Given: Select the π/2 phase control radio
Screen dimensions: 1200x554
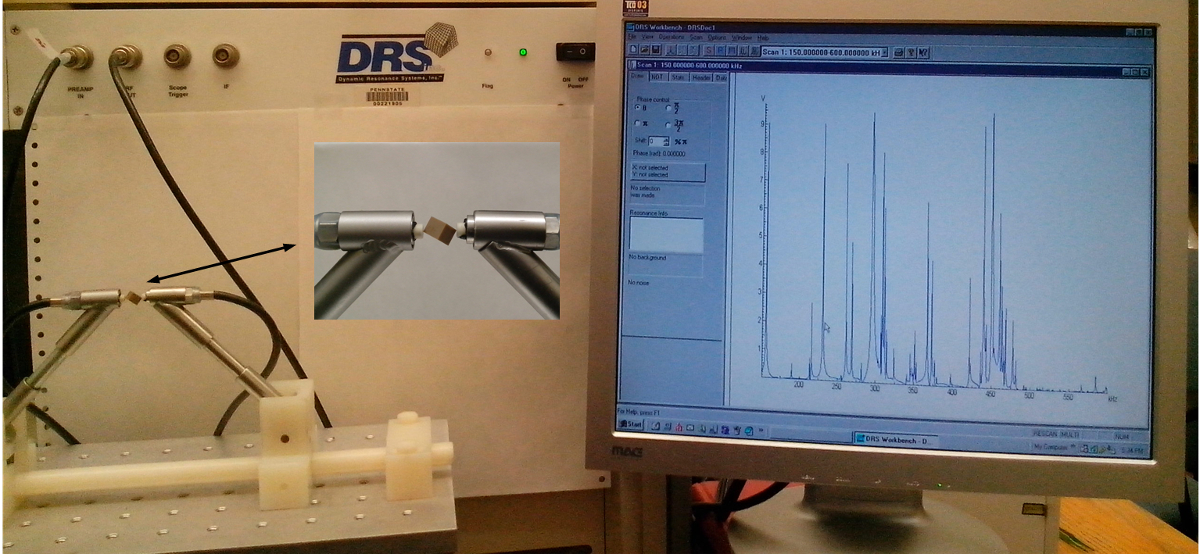Looking at the screenshot, I should (x=669, y=108).
